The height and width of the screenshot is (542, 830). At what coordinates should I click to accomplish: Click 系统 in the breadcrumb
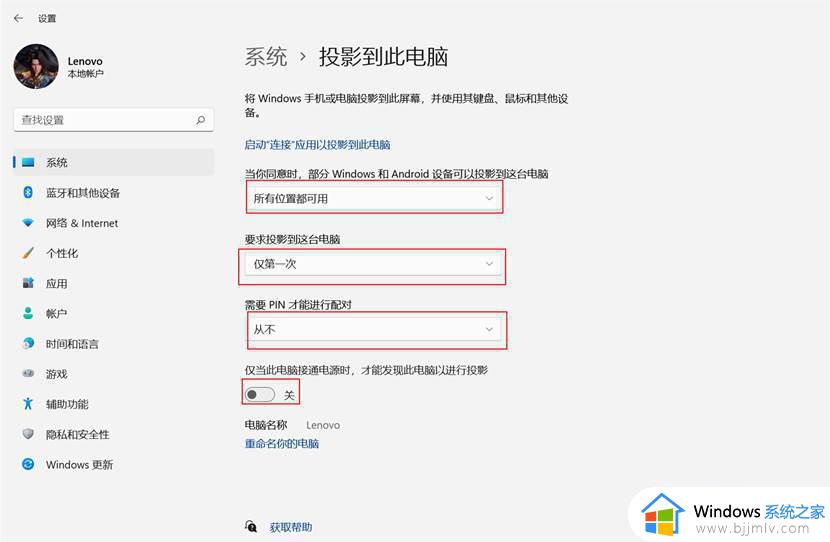[266, 57]
